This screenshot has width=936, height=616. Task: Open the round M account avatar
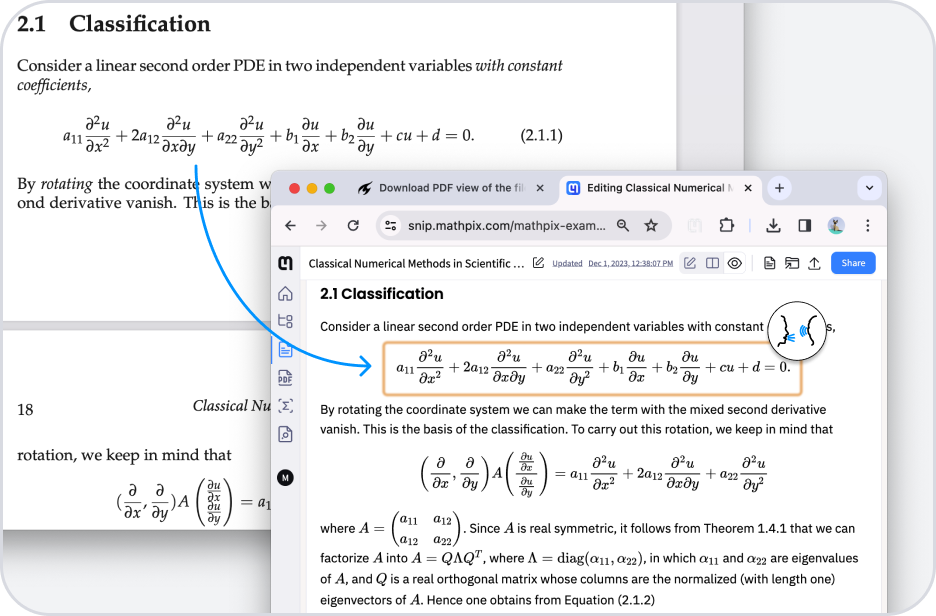point(285,478)
